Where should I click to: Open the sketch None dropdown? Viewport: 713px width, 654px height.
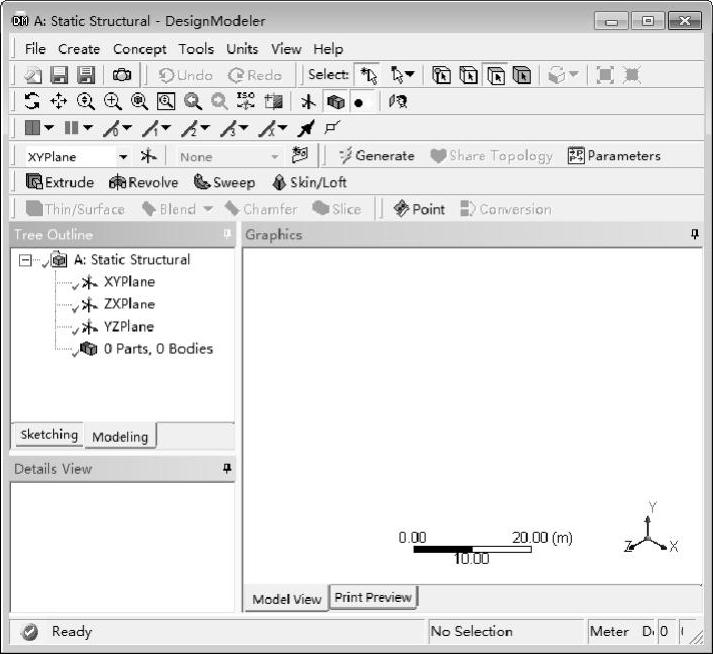[x=275, y=157]
